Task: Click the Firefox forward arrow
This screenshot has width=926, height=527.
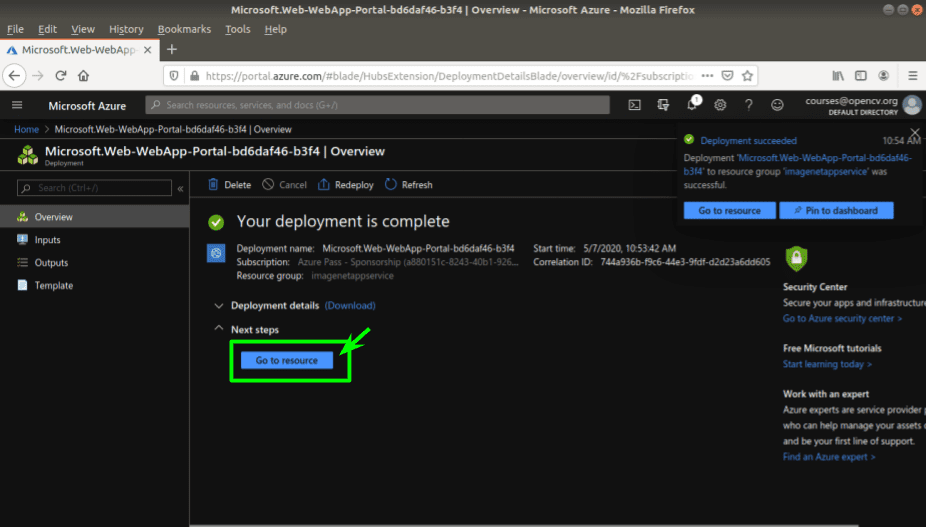Action: [x=38, y=76]
